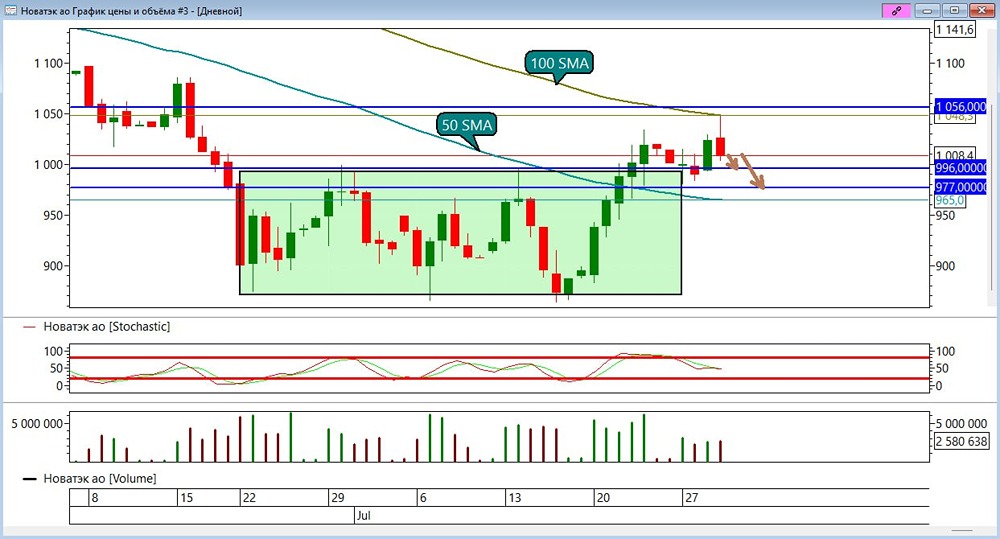Click date 13 on the time axis

(x=515, y=498)
